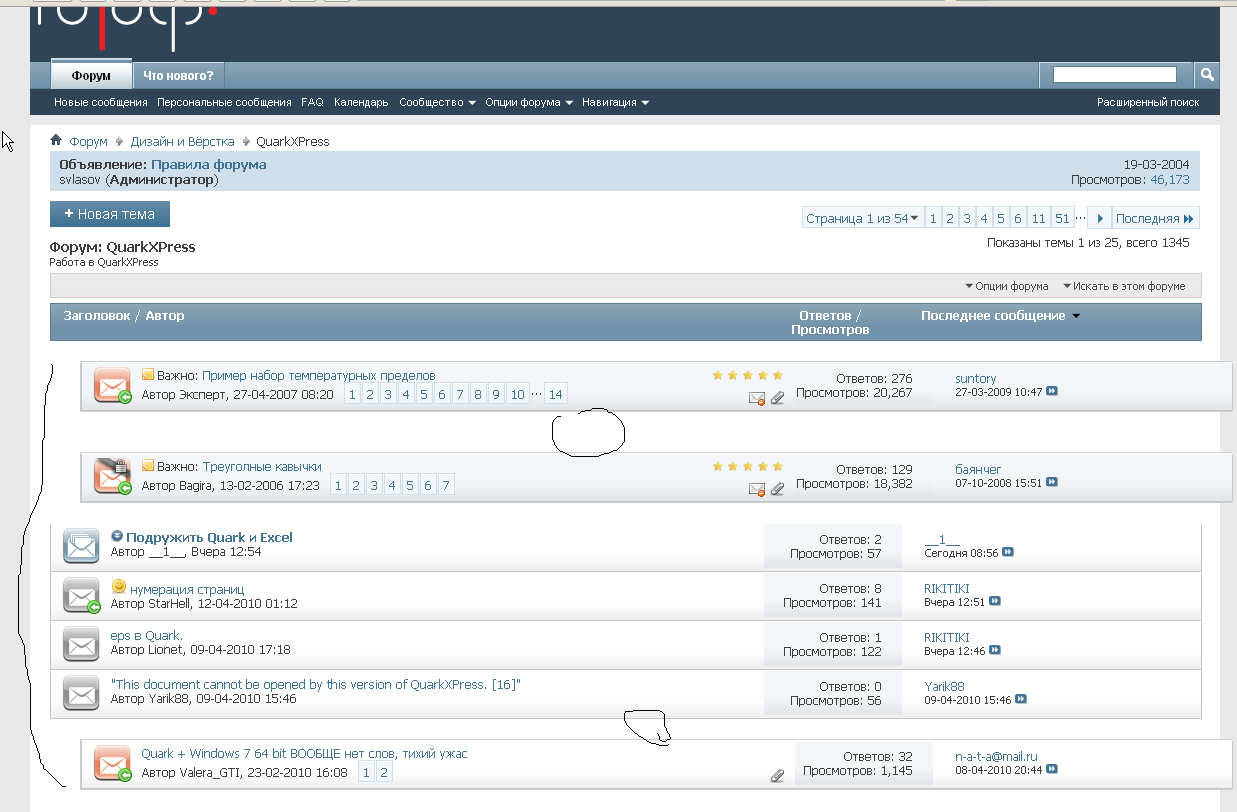This screenshot has height=812, width=1237.
Task: Open Персональные сообщения menu item
Action: click(x=224, y=102)
